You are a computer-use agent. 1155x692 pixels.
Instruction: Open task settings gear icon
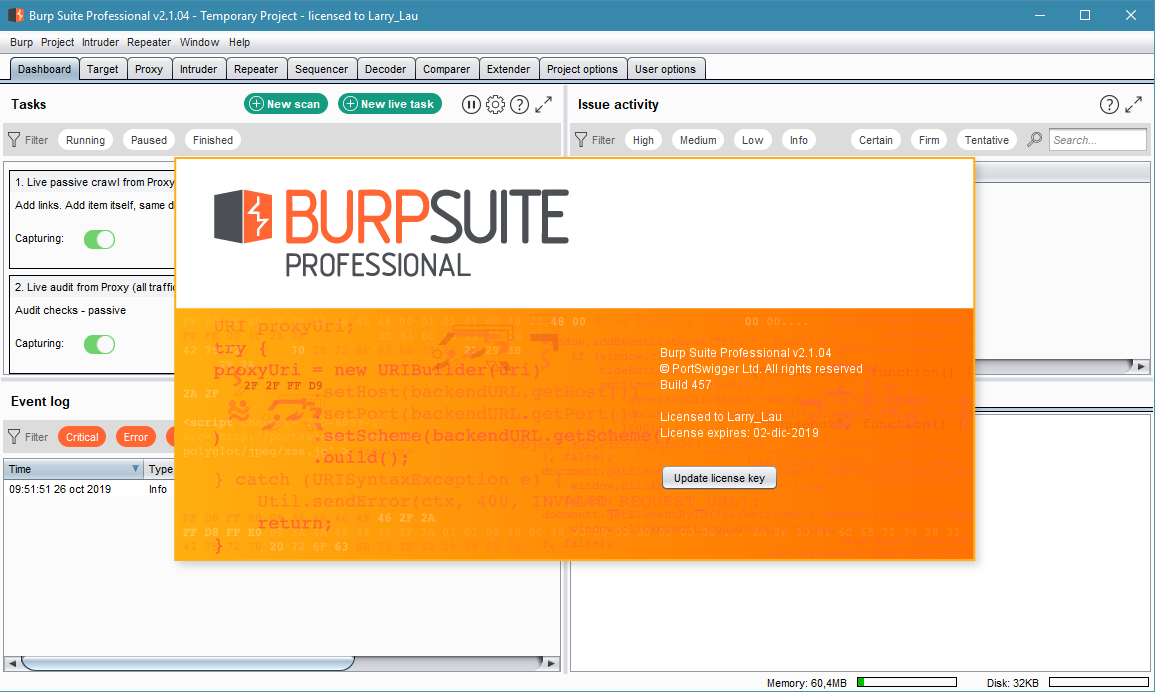pyautogui.click(x=496, y=105)
